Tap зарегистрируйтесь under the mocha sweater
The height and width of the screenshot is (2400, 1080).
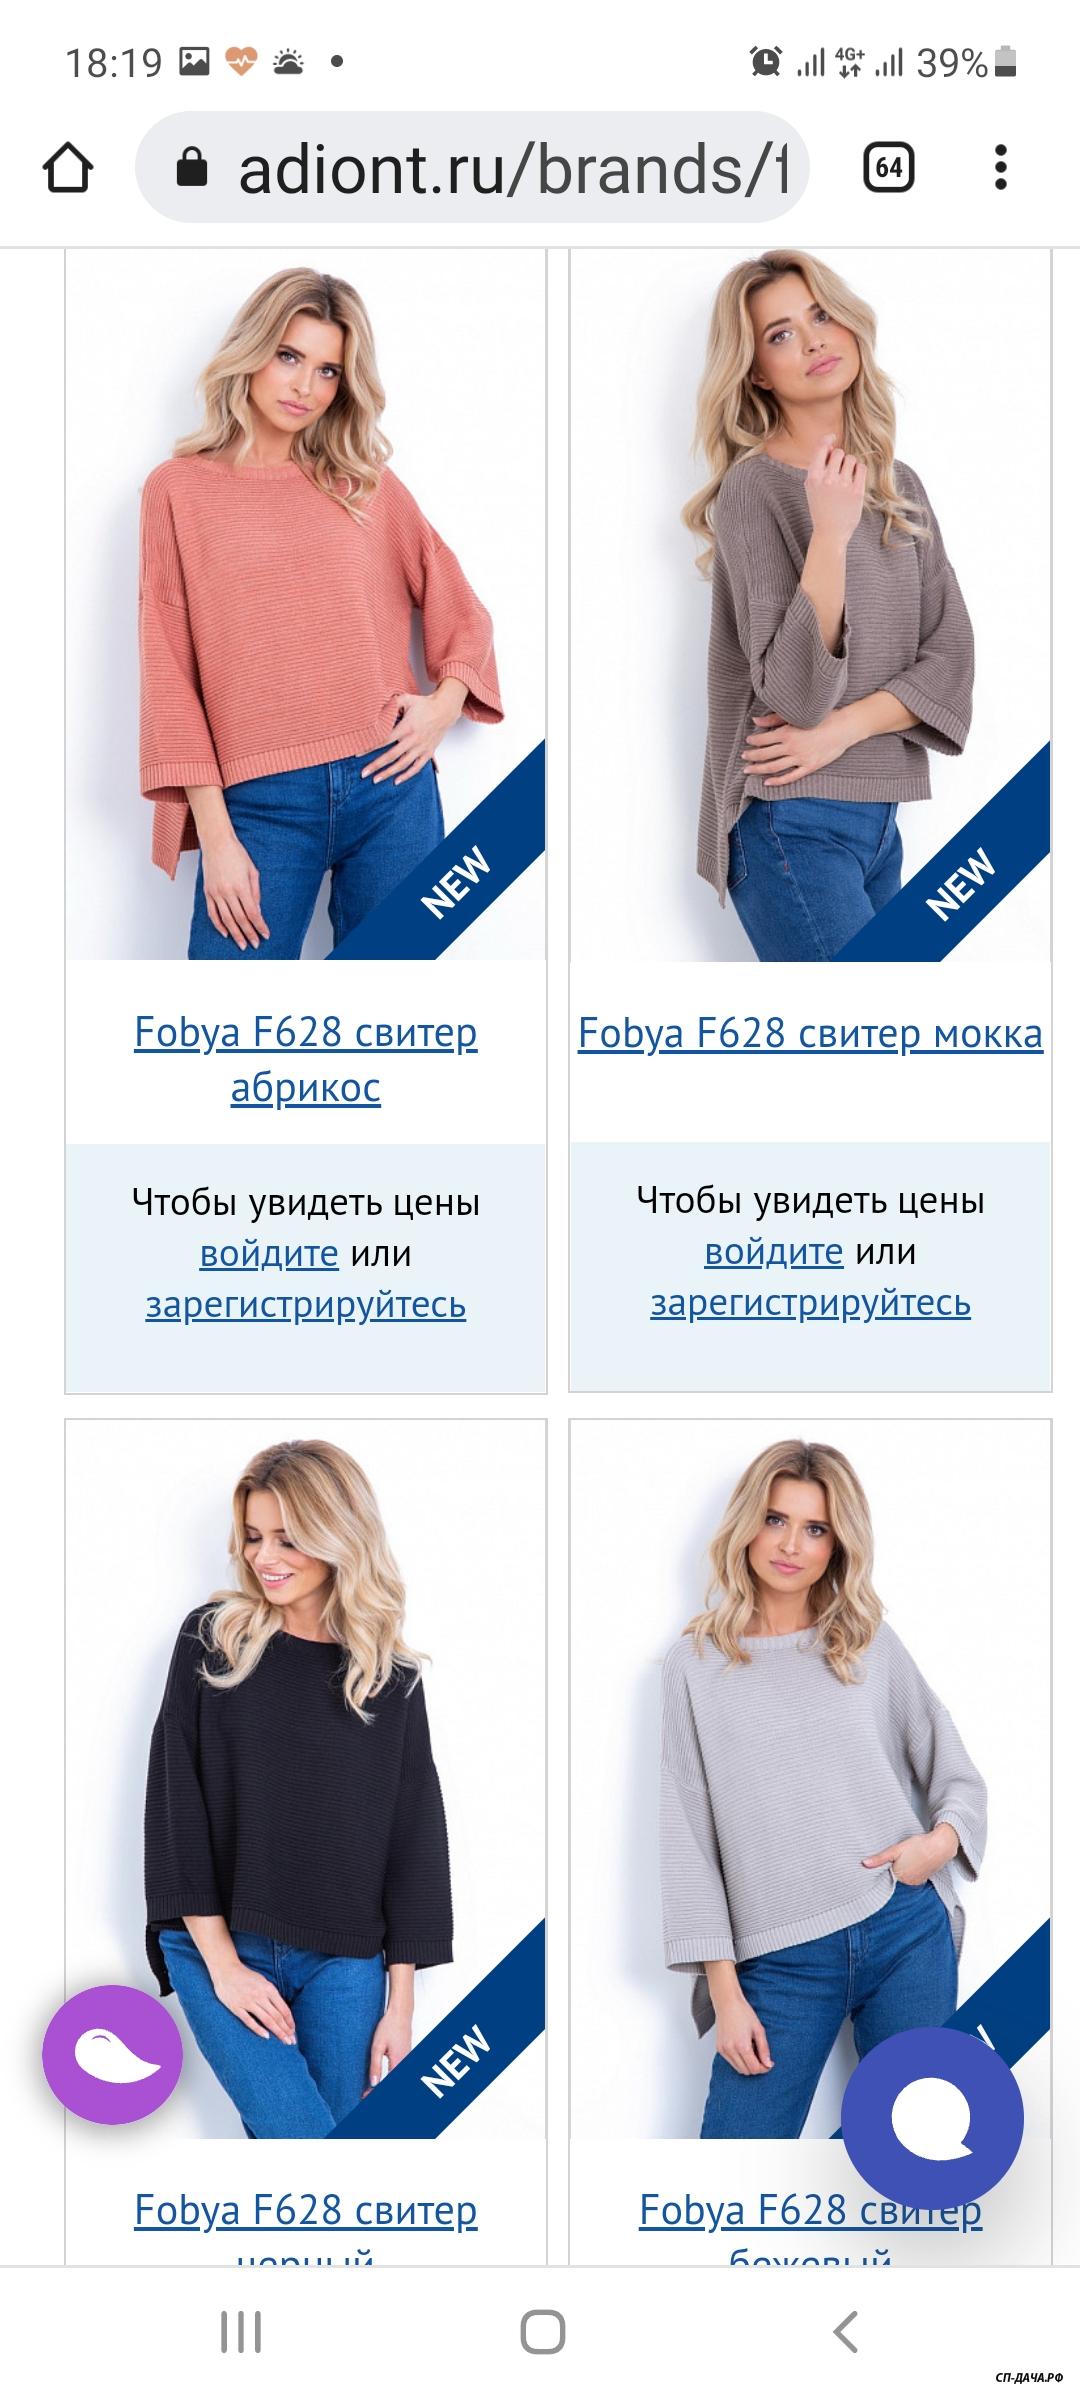click(810, 1303)
